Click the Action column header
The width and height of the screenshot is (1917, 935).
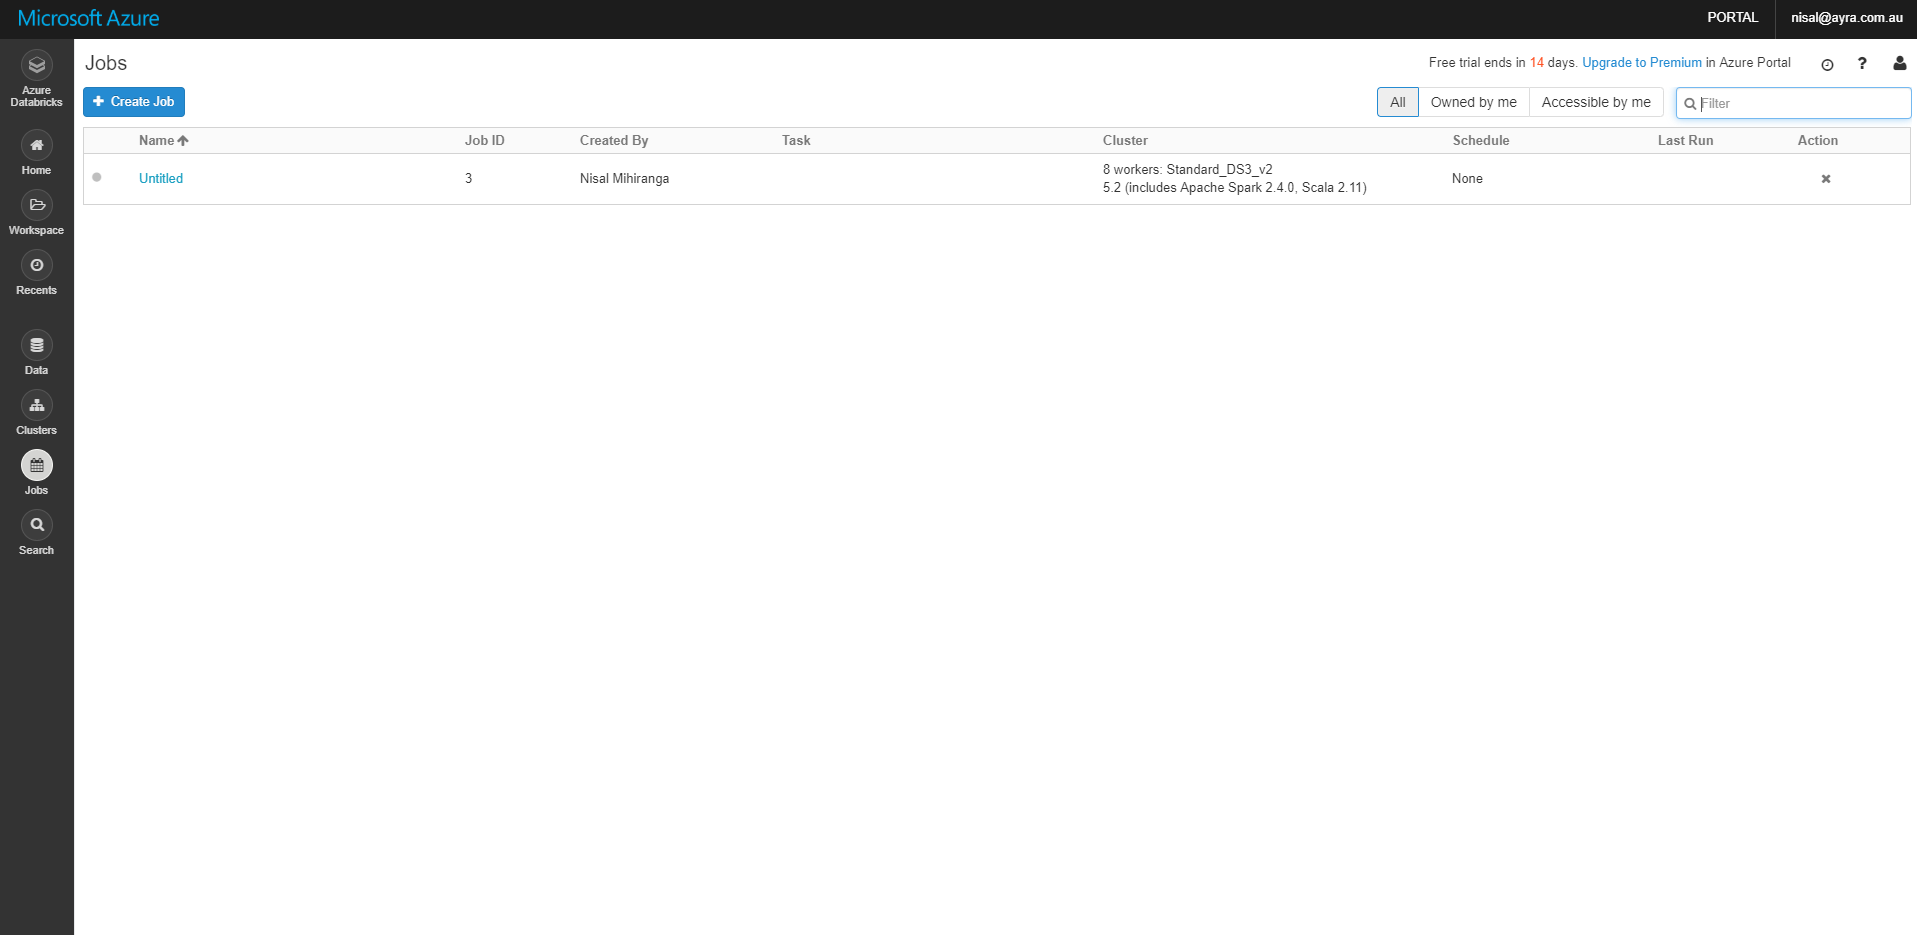pos(1818,141)
